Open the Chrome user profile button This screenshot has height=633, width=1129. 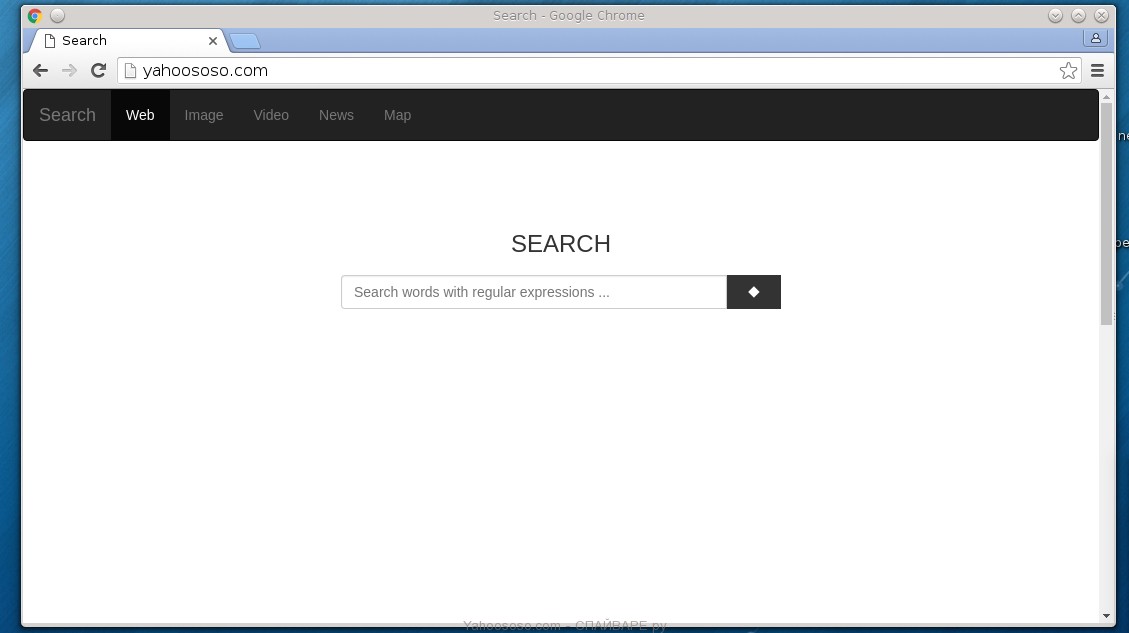pos(1095,38)
